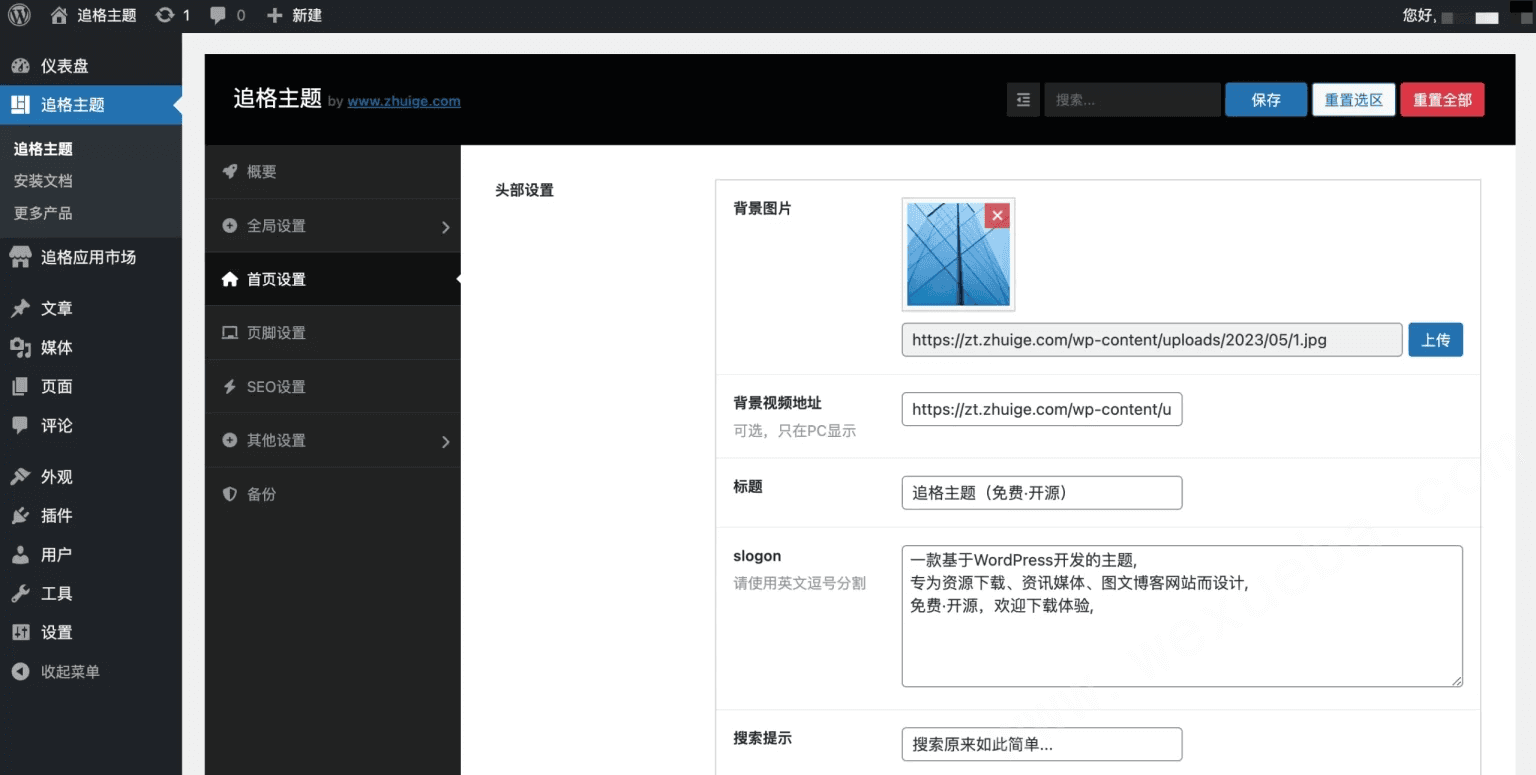The image size is (1536, 775).
Task: Open the 概要 tab
Action: (x=333, y=171)
